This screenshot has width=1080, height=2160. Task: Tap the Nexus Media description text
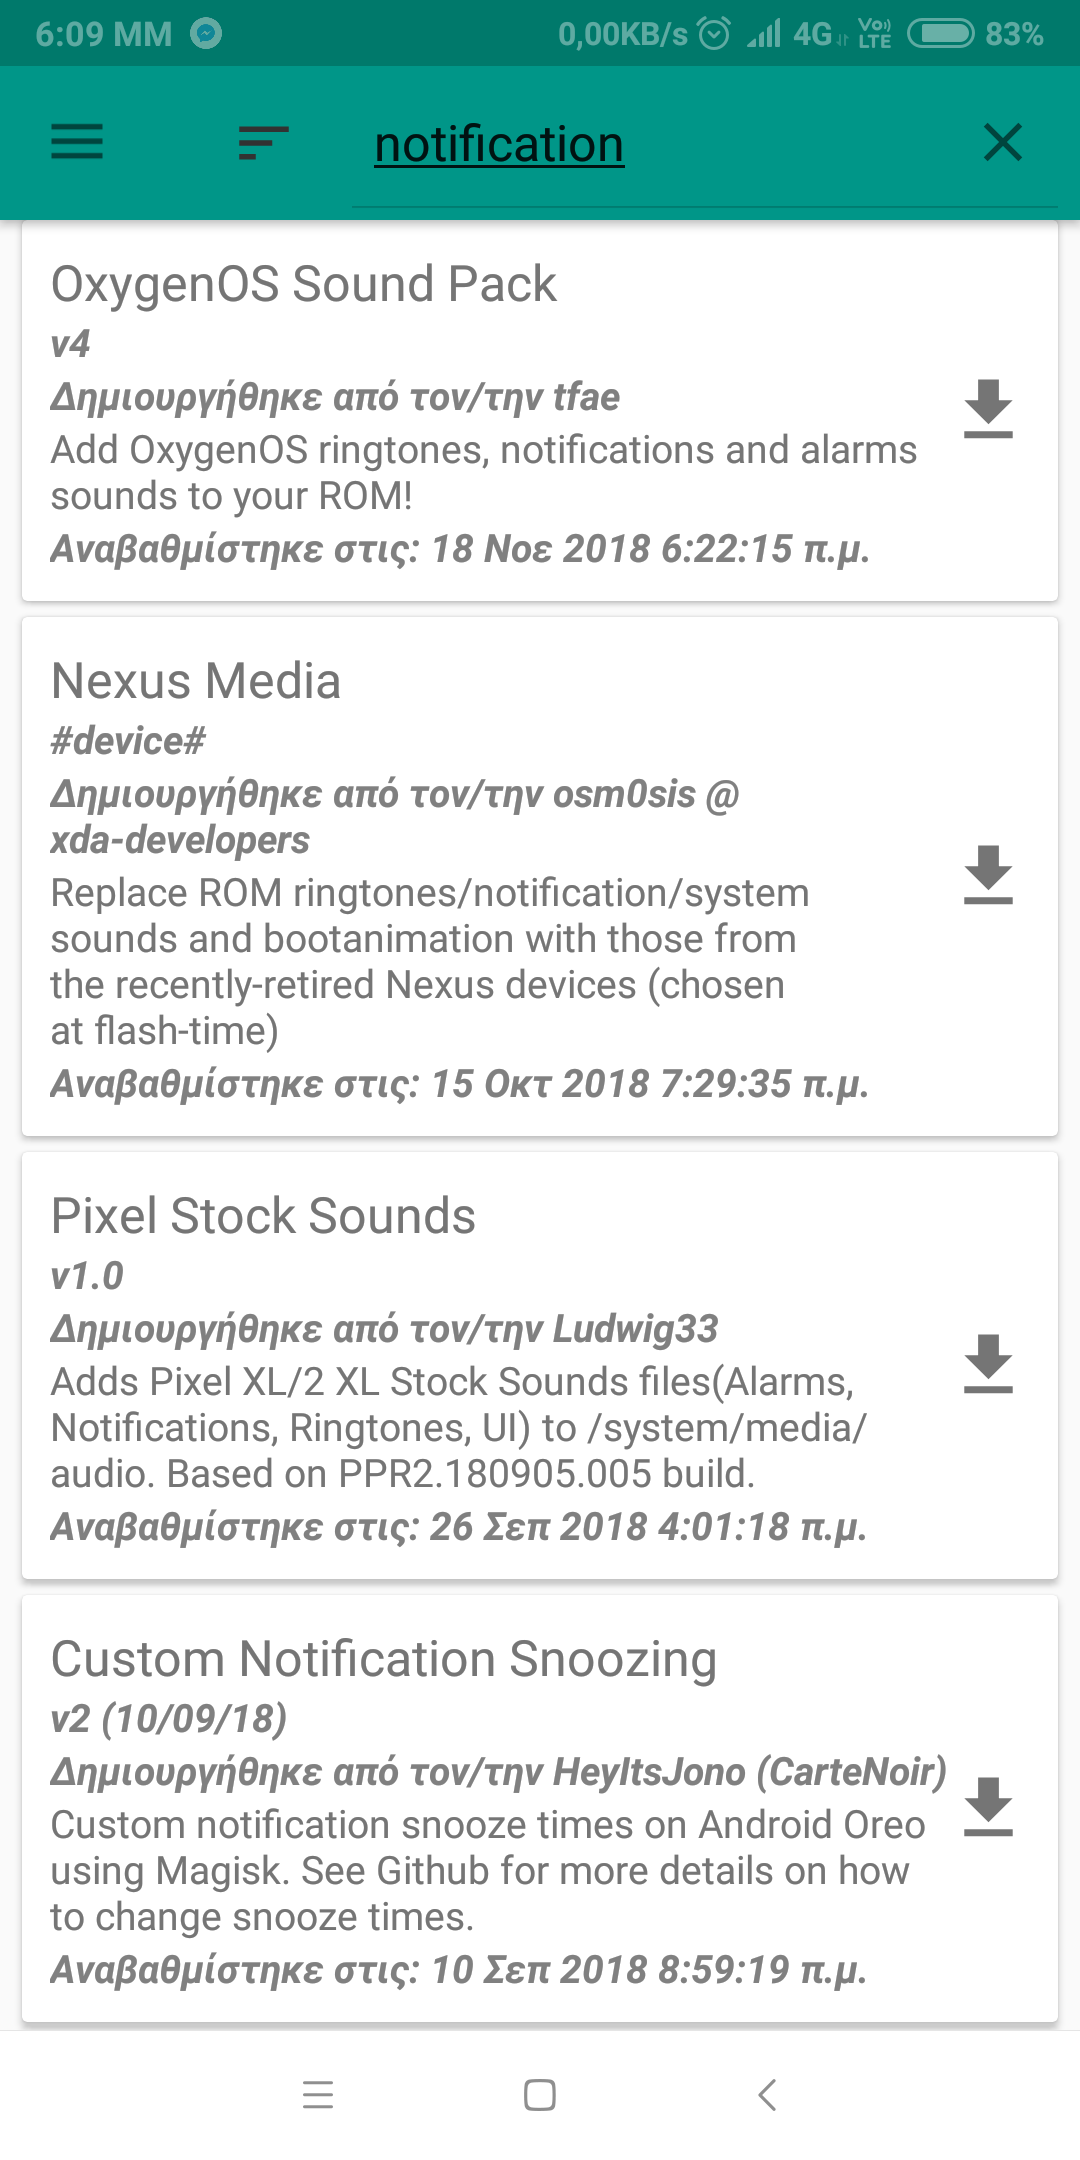[430, 962]
